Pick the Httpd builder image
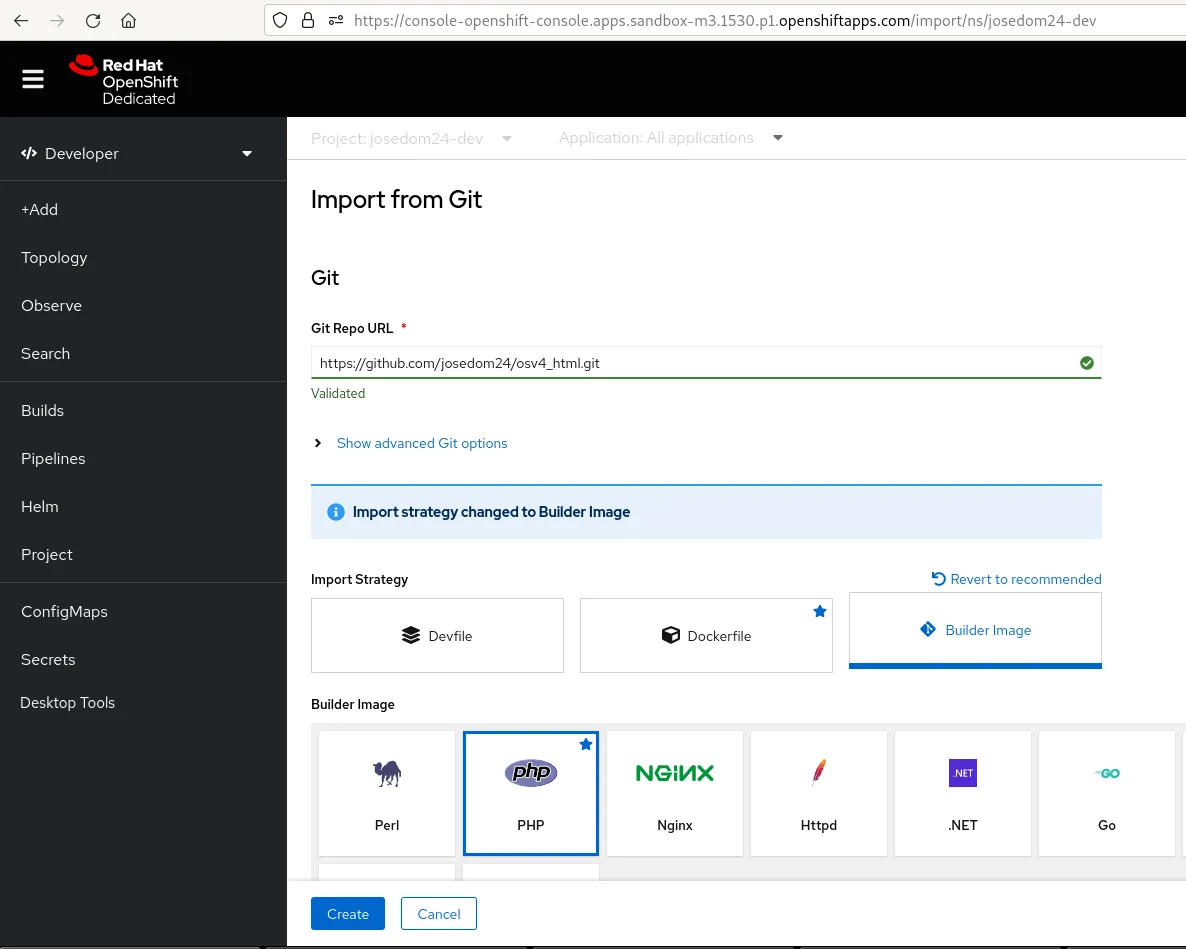Screen dimensions: 1186x949 [x=818, y=793]
